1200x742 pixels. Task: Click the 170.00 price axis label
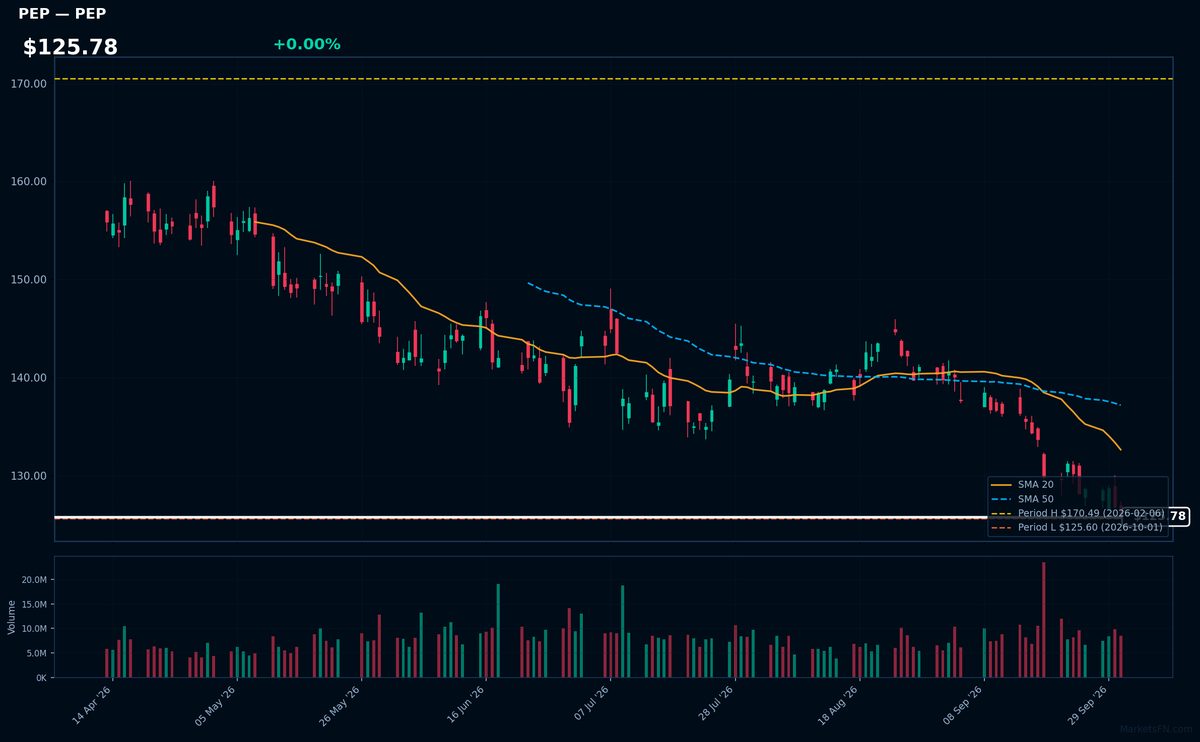(x=32, y=84)
